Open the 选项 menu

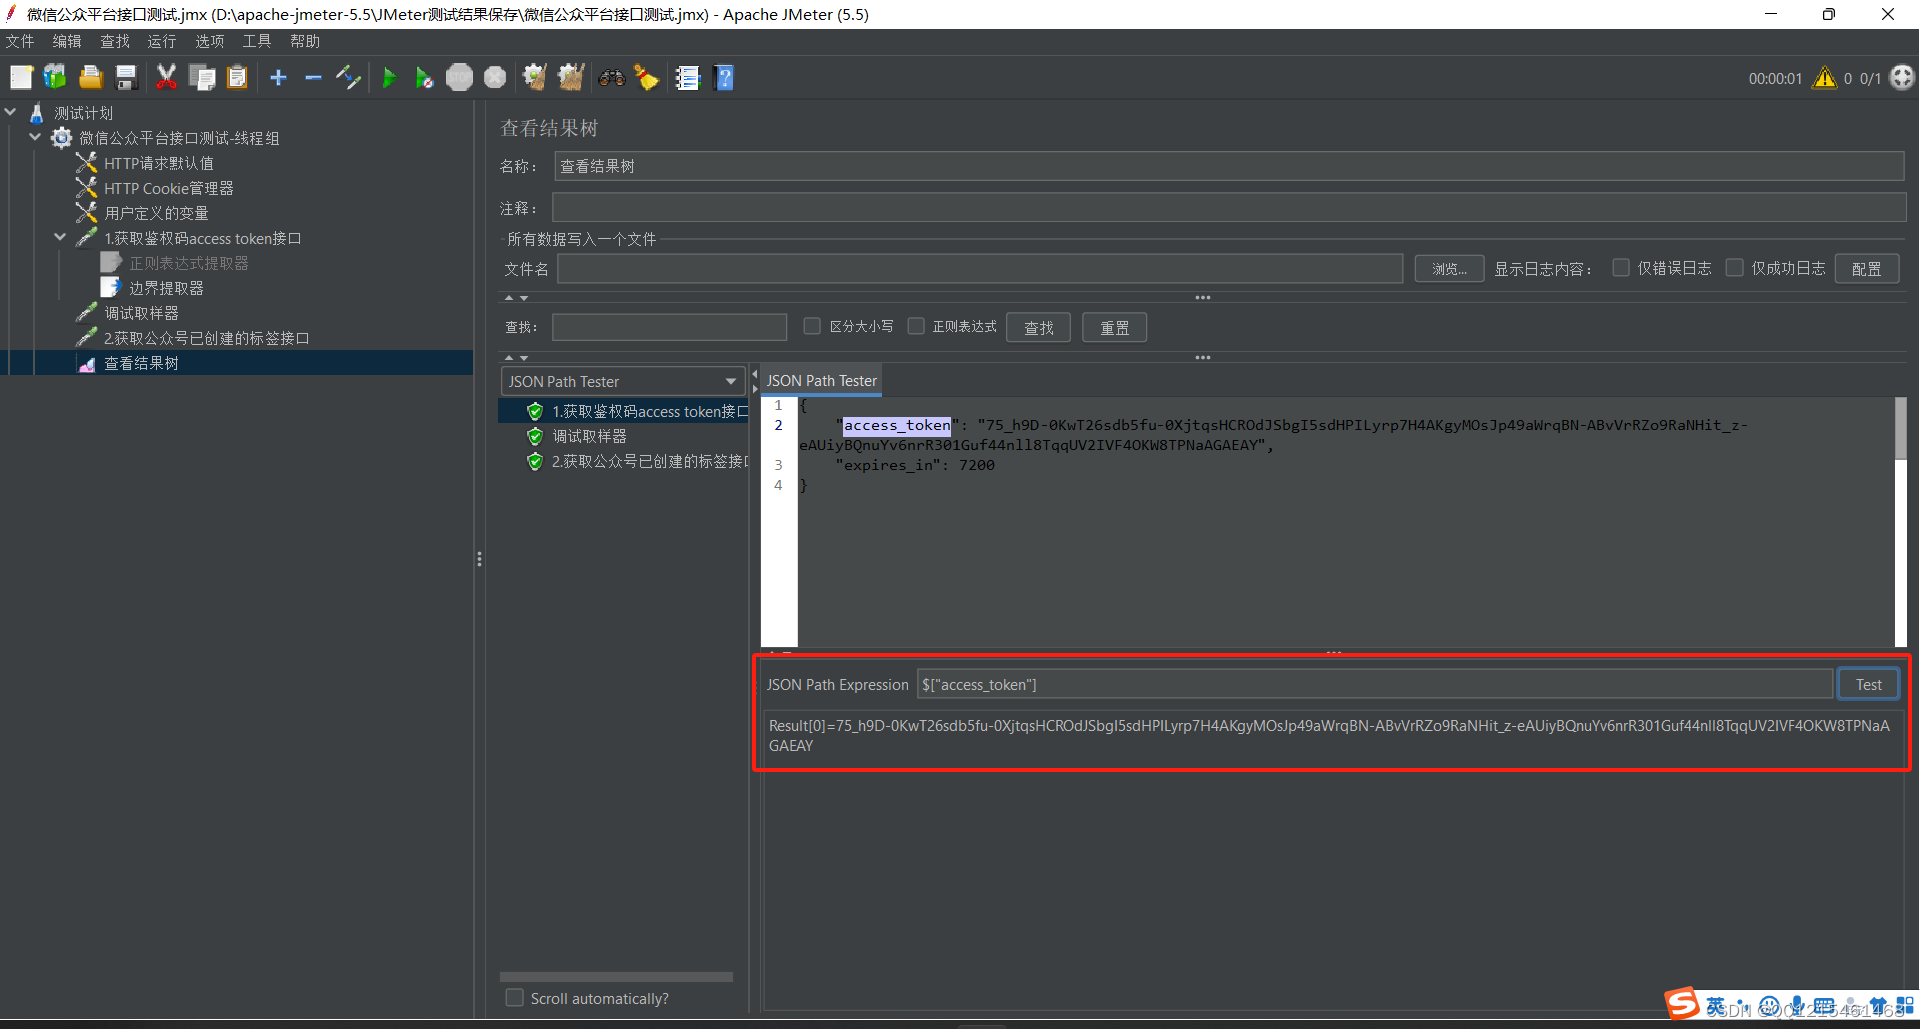(210, 41)
